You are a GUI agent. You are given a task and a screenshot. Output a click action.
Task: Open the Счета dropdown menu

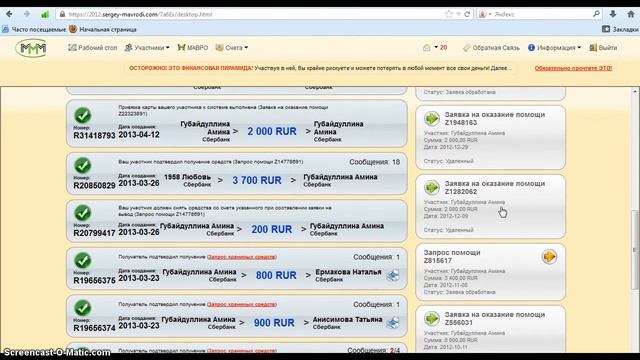[x=232, y=48]
